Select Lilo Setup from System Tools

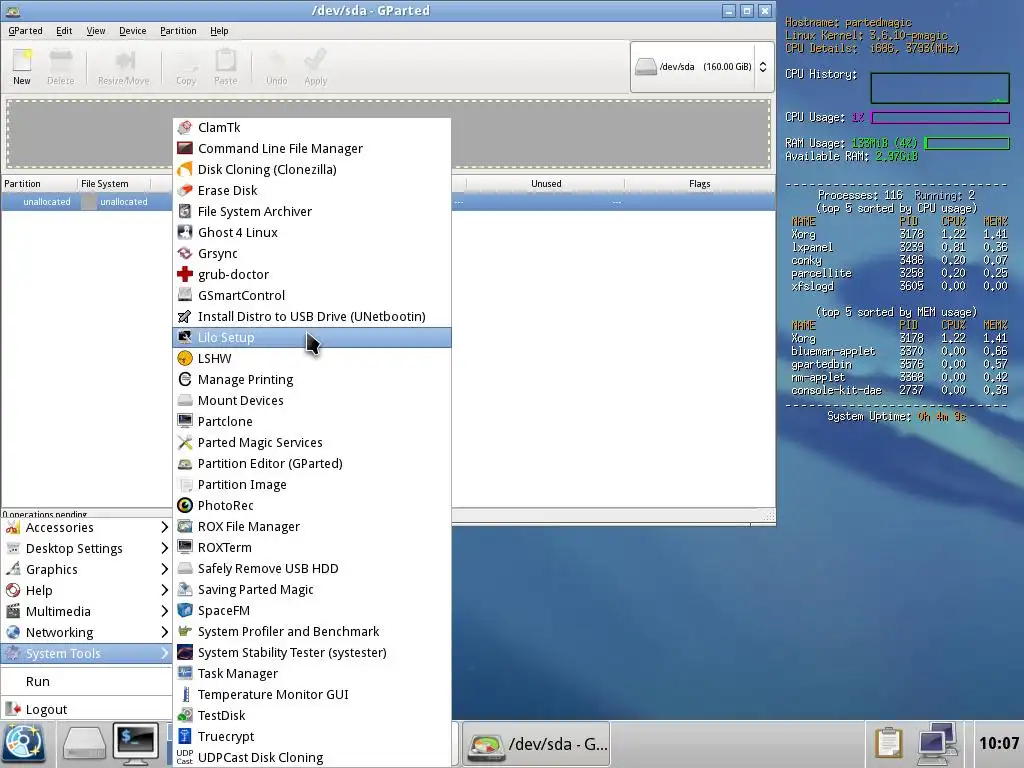pyautogui.click(x=312, y=338)
